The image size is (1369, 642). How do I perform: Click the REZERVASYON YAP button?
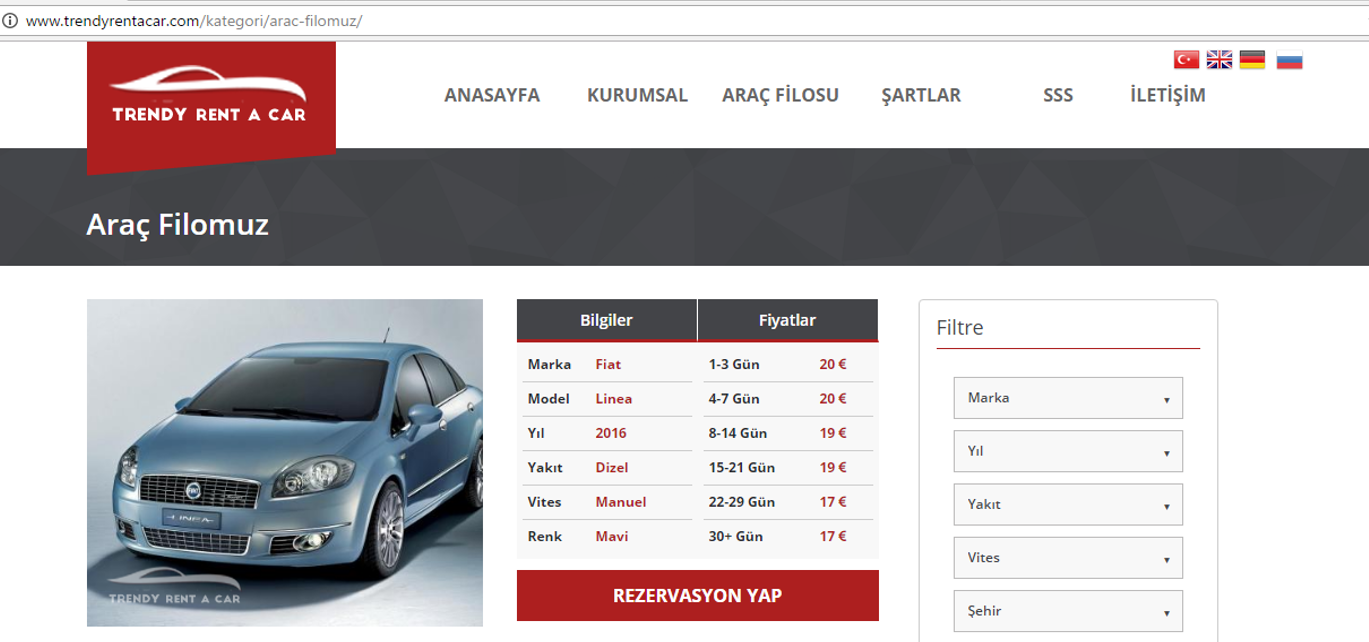[698, 596]
